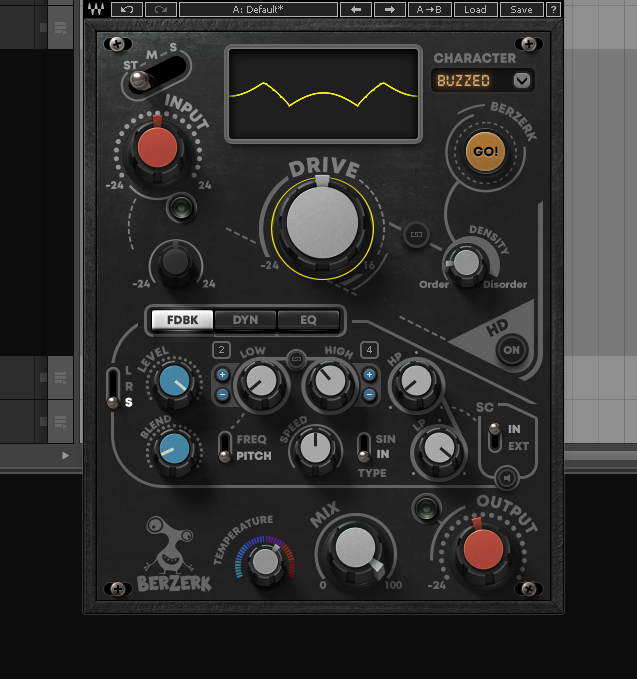Switch to the DYN tab
The image size is (637, 679).
pyautogui.click(x=245, y=320)
